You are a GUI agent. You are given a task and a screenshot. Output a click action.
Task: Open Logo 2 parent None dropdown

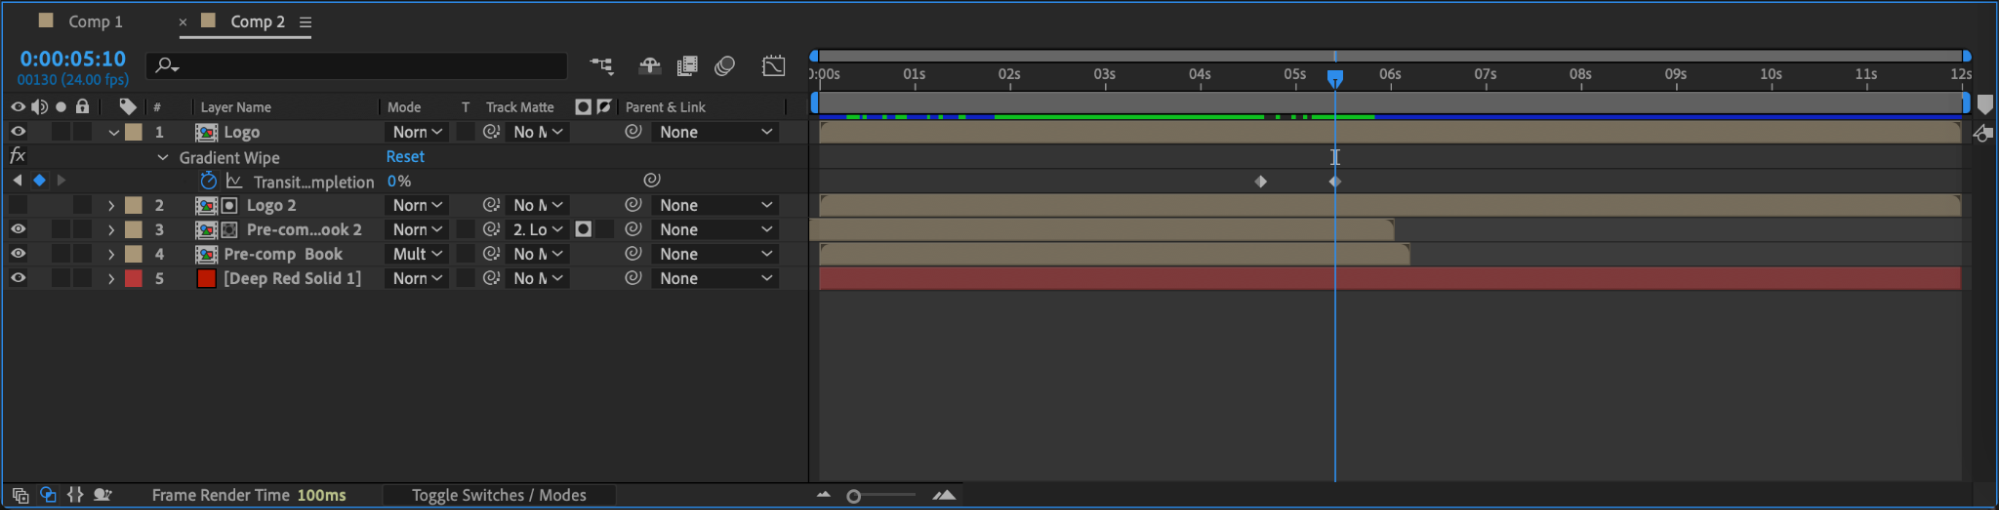[x=715, y=205]
